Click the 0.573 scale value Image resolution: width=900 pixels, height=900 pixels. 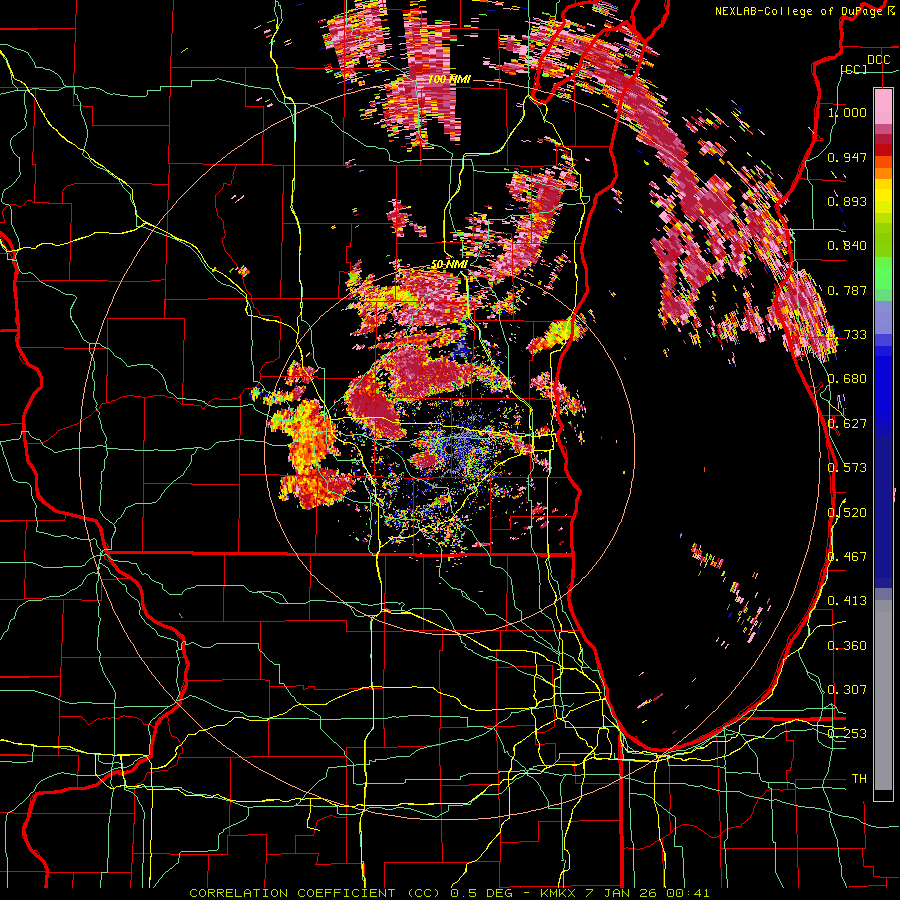pos(847,468)
